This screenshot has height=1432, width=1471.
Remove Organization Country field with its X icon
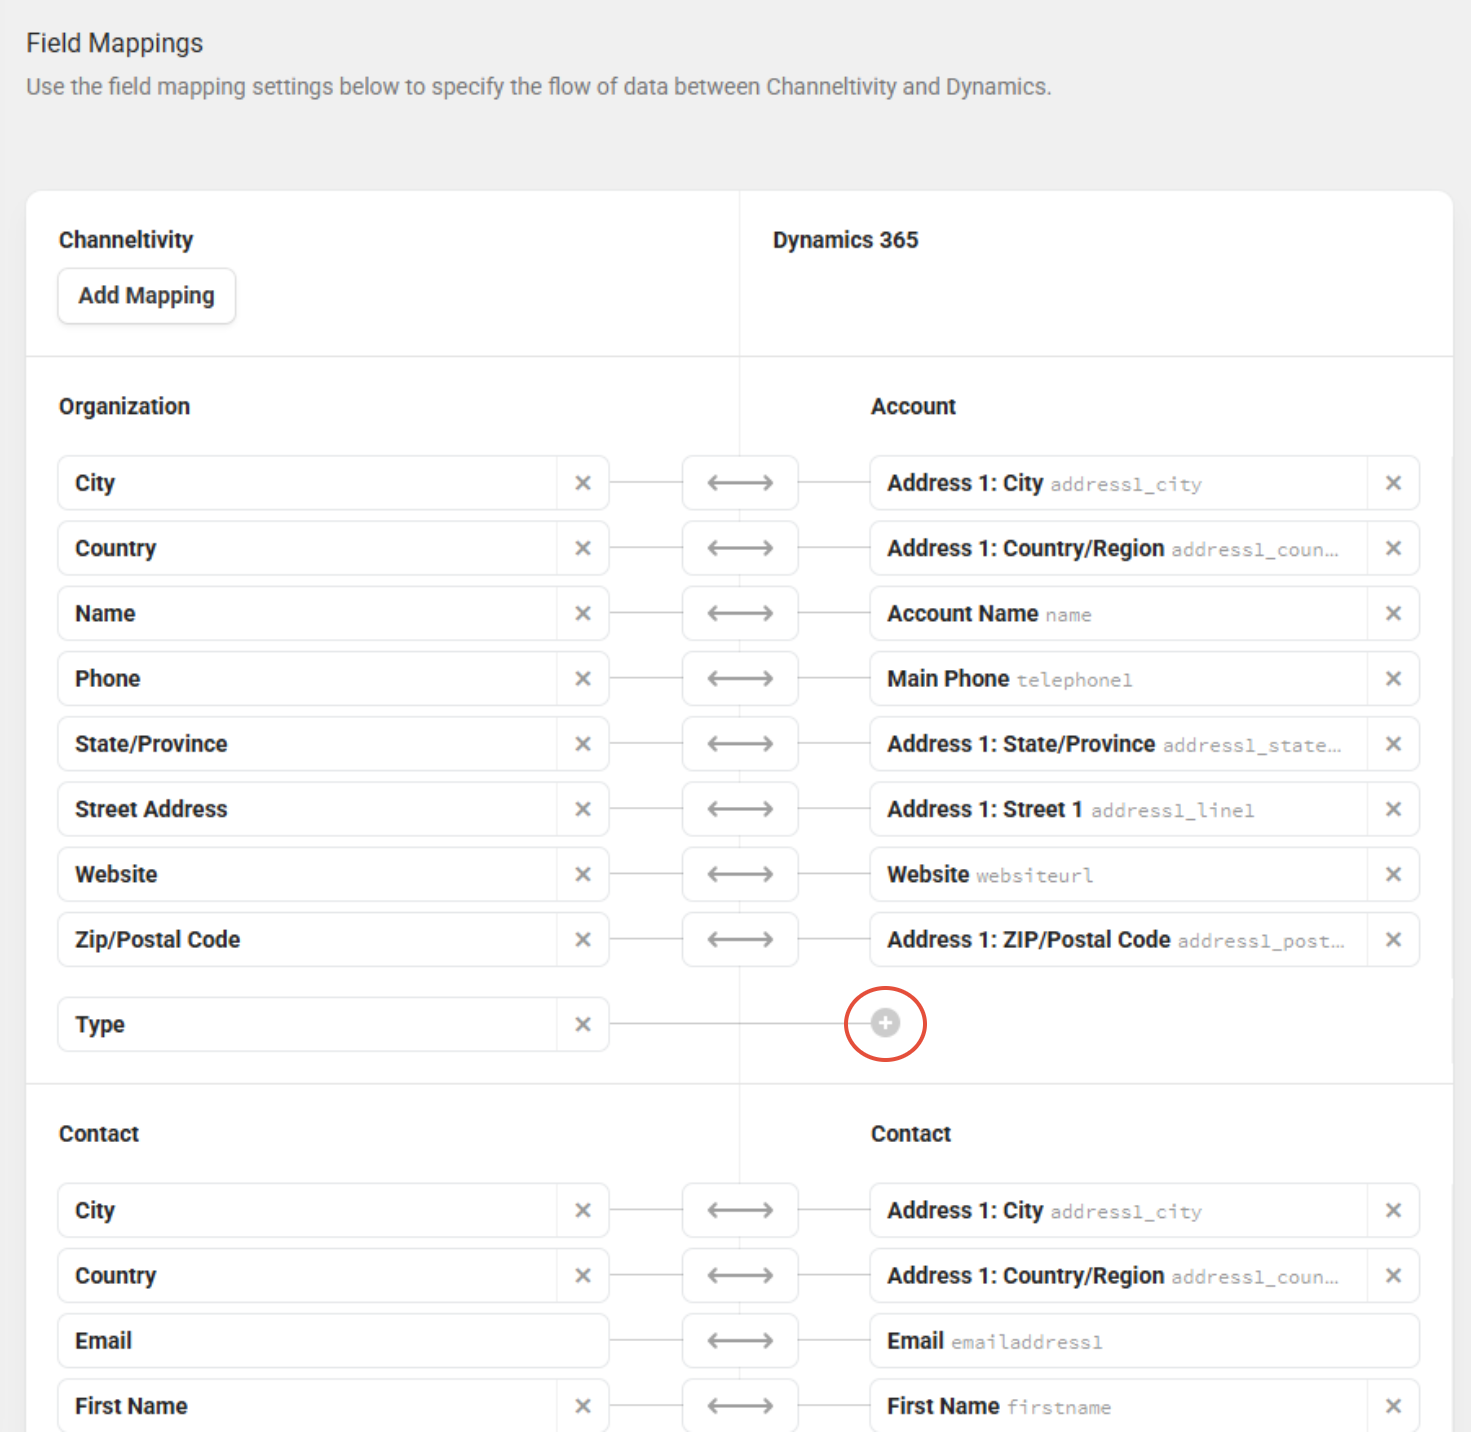tap(583, 548)
